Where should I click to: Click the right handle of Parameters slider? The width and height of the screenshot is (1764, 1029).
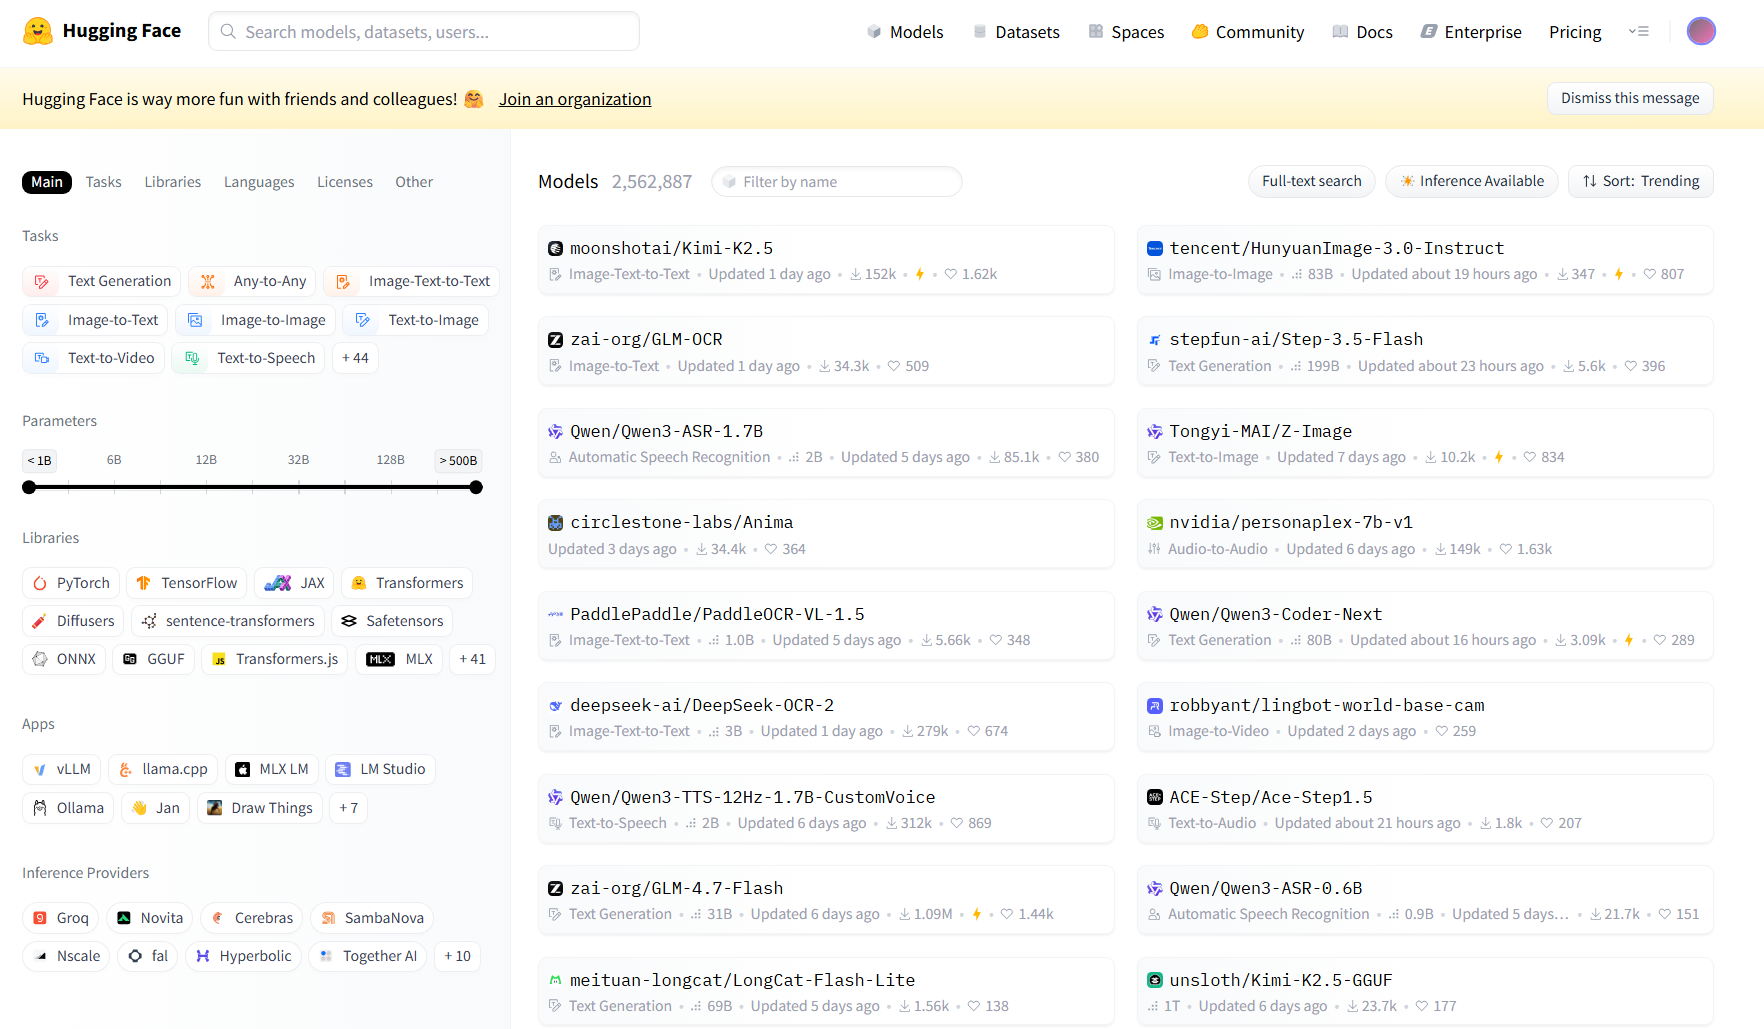(x=476, y=487)
